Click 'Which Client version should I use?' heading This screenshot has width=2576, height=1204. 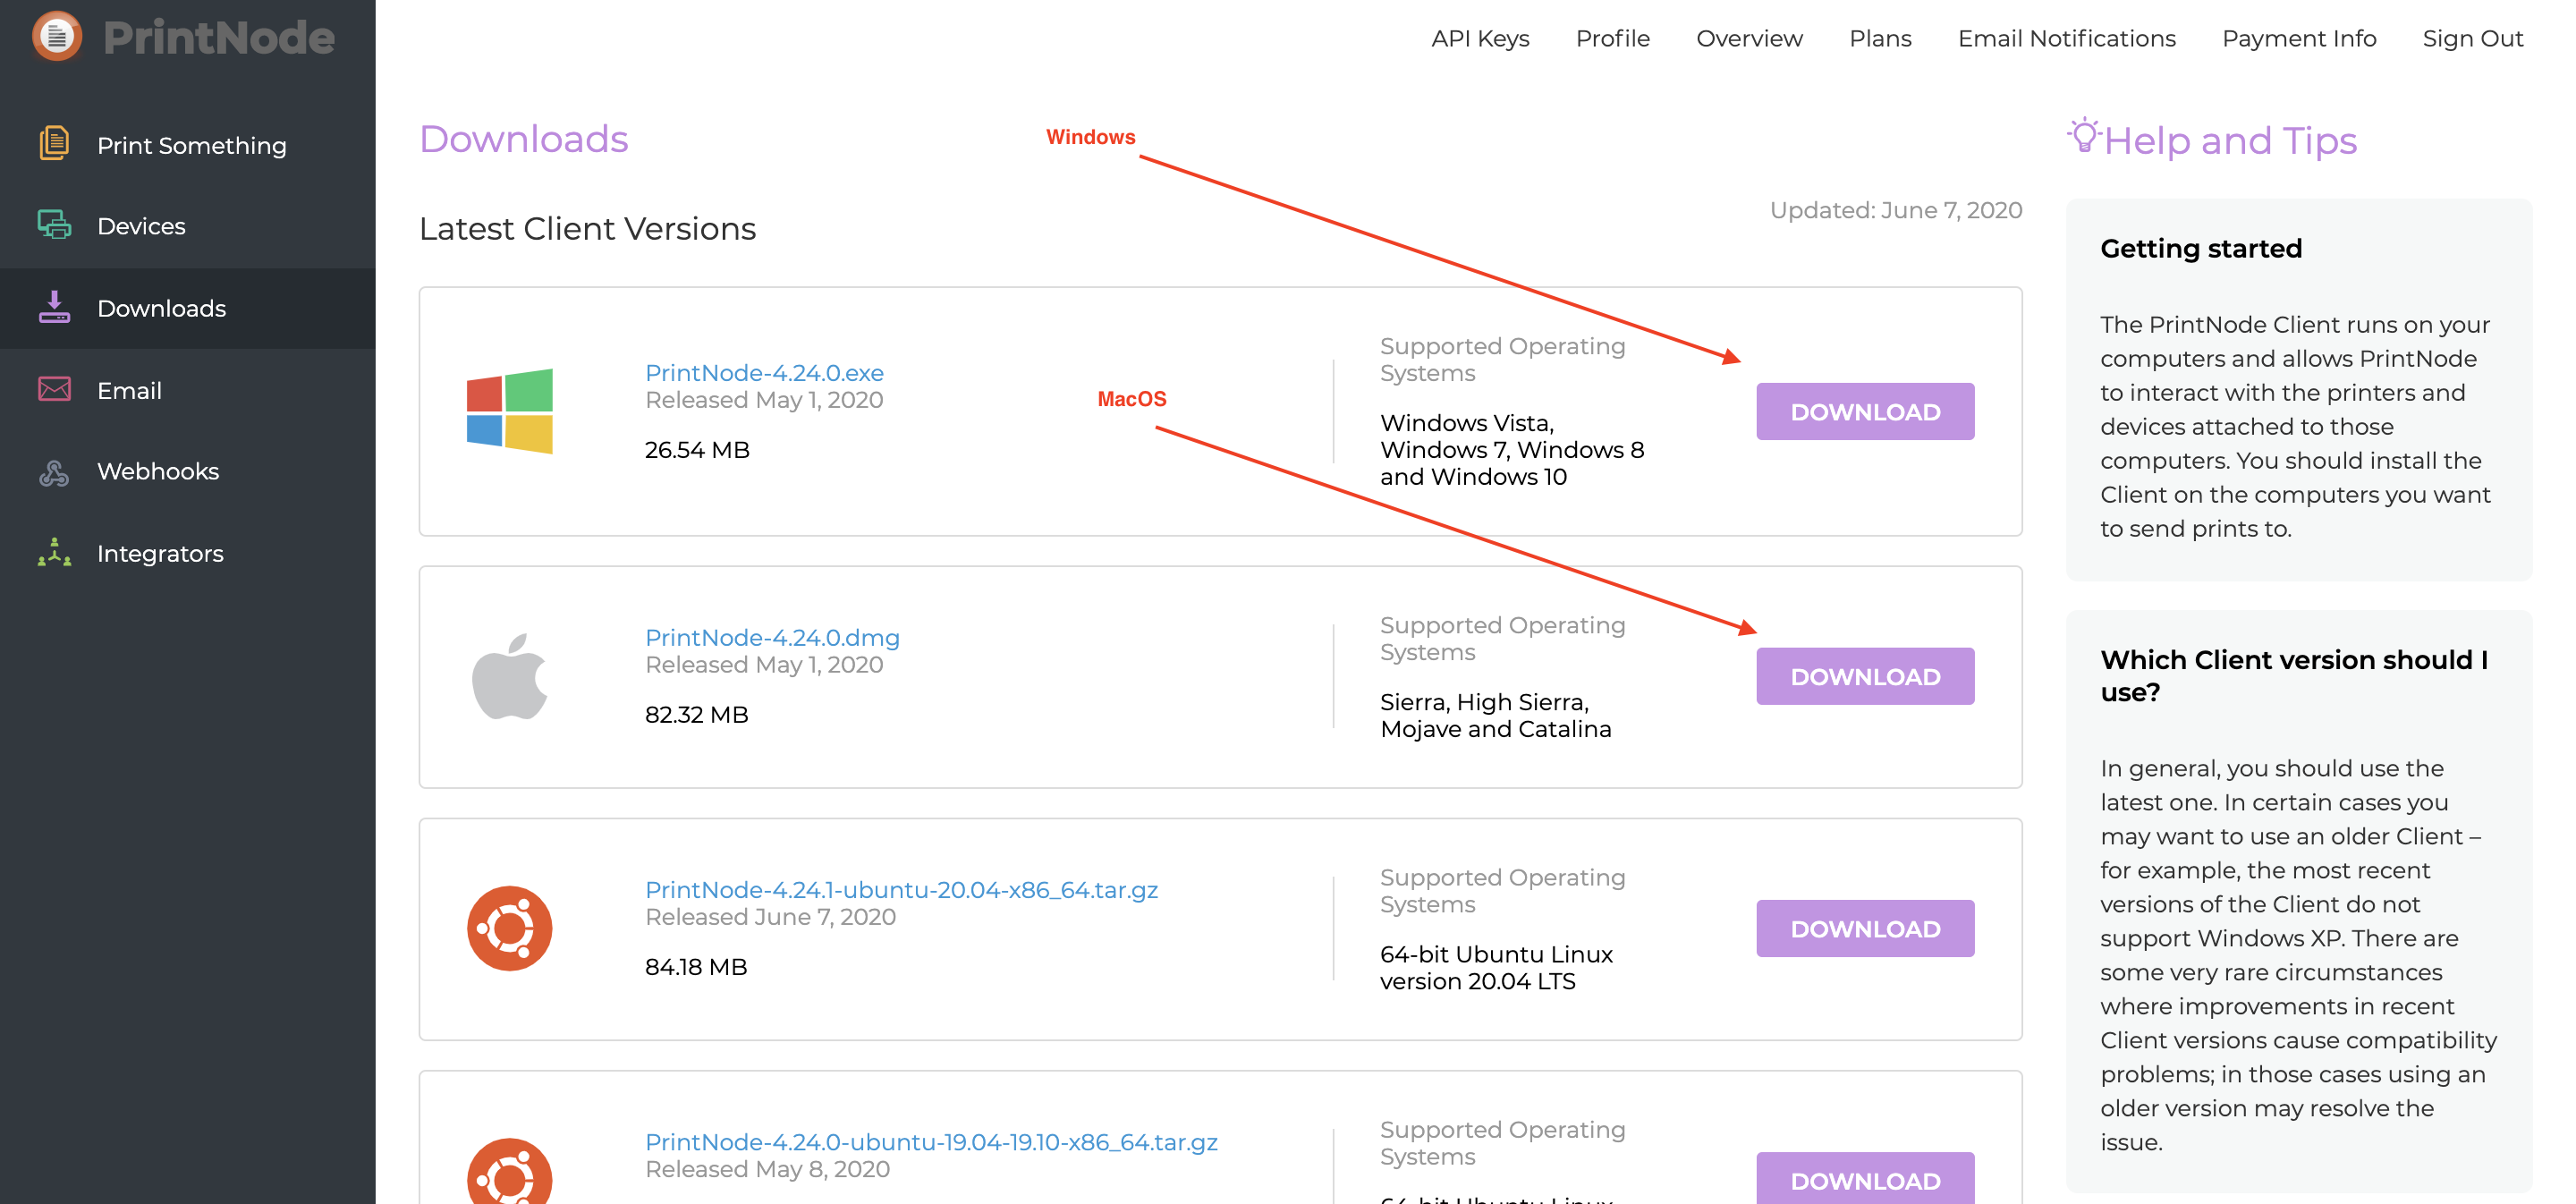tap(2294, 676)
